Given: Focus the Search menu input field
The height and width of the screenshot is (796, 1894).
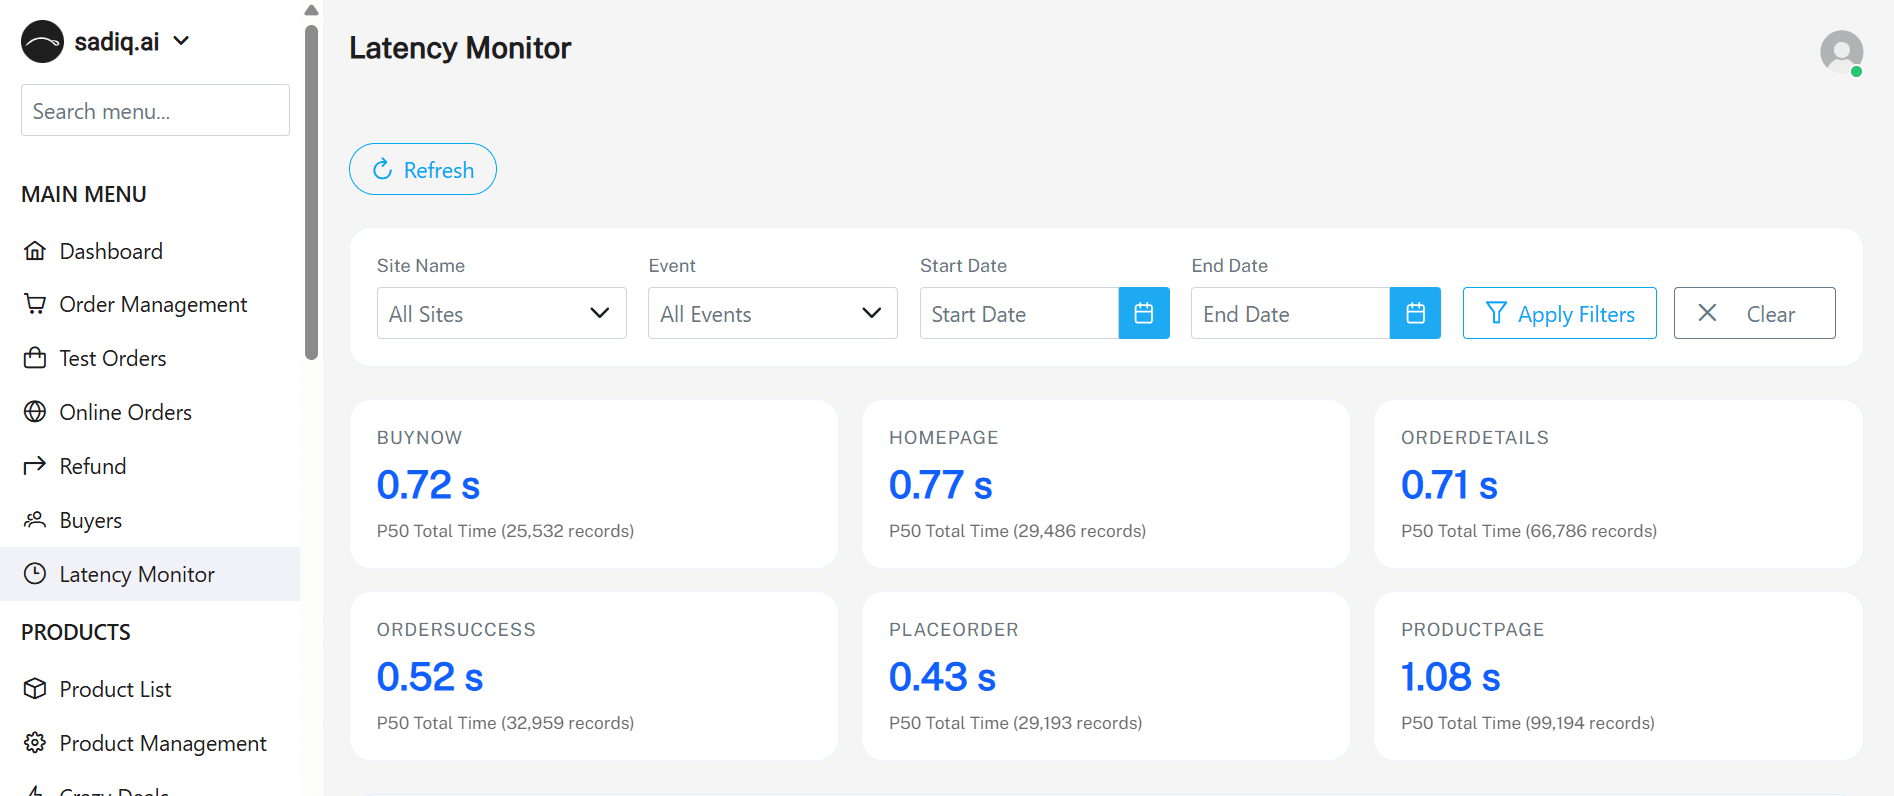Looking at the screenshot, I should click(x=155, y=110).
